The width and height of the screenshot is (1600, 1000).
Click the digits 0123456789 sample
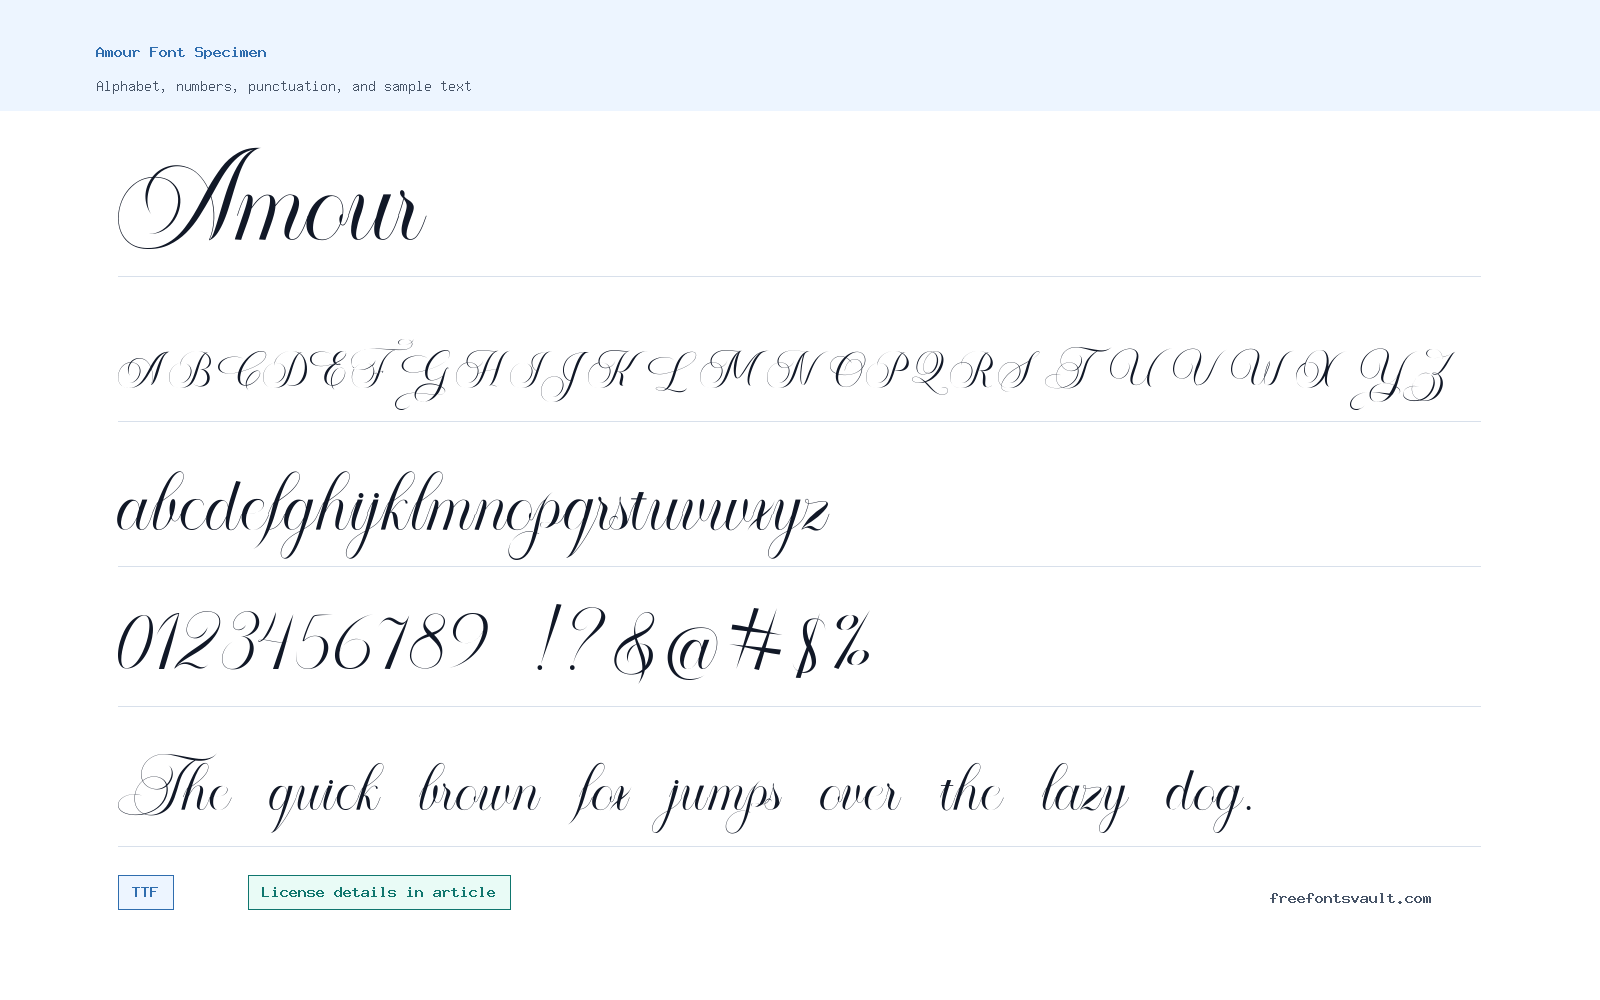[303, 640]
